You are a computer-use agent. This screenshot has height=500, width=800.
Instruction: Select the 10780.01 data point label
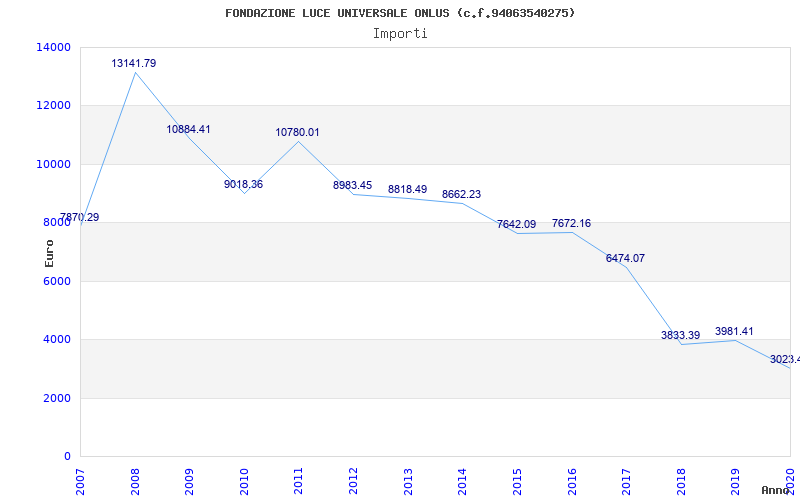click(x=297, y=132)
